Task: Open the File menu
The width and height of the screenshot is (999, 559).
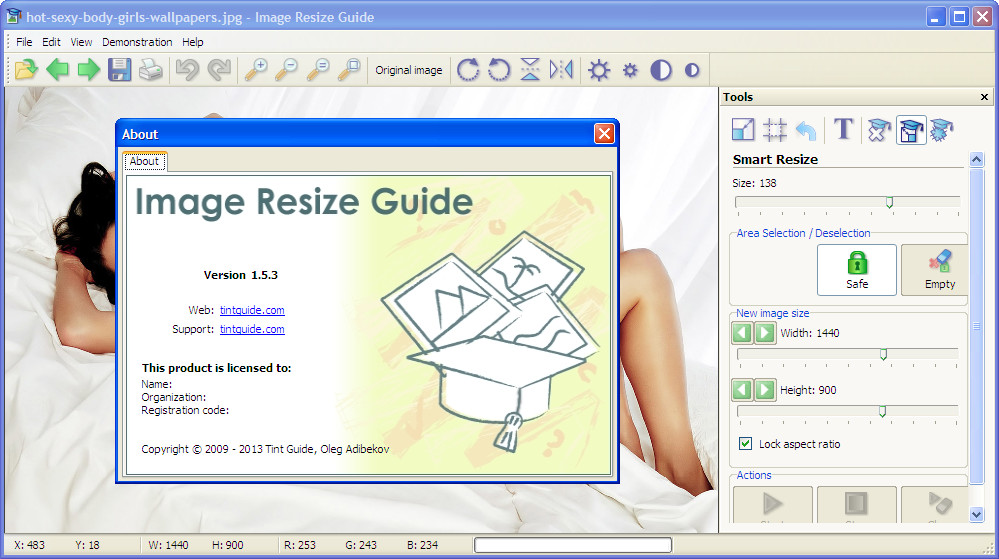Action: pyautogui.click(x=24, y=42)
